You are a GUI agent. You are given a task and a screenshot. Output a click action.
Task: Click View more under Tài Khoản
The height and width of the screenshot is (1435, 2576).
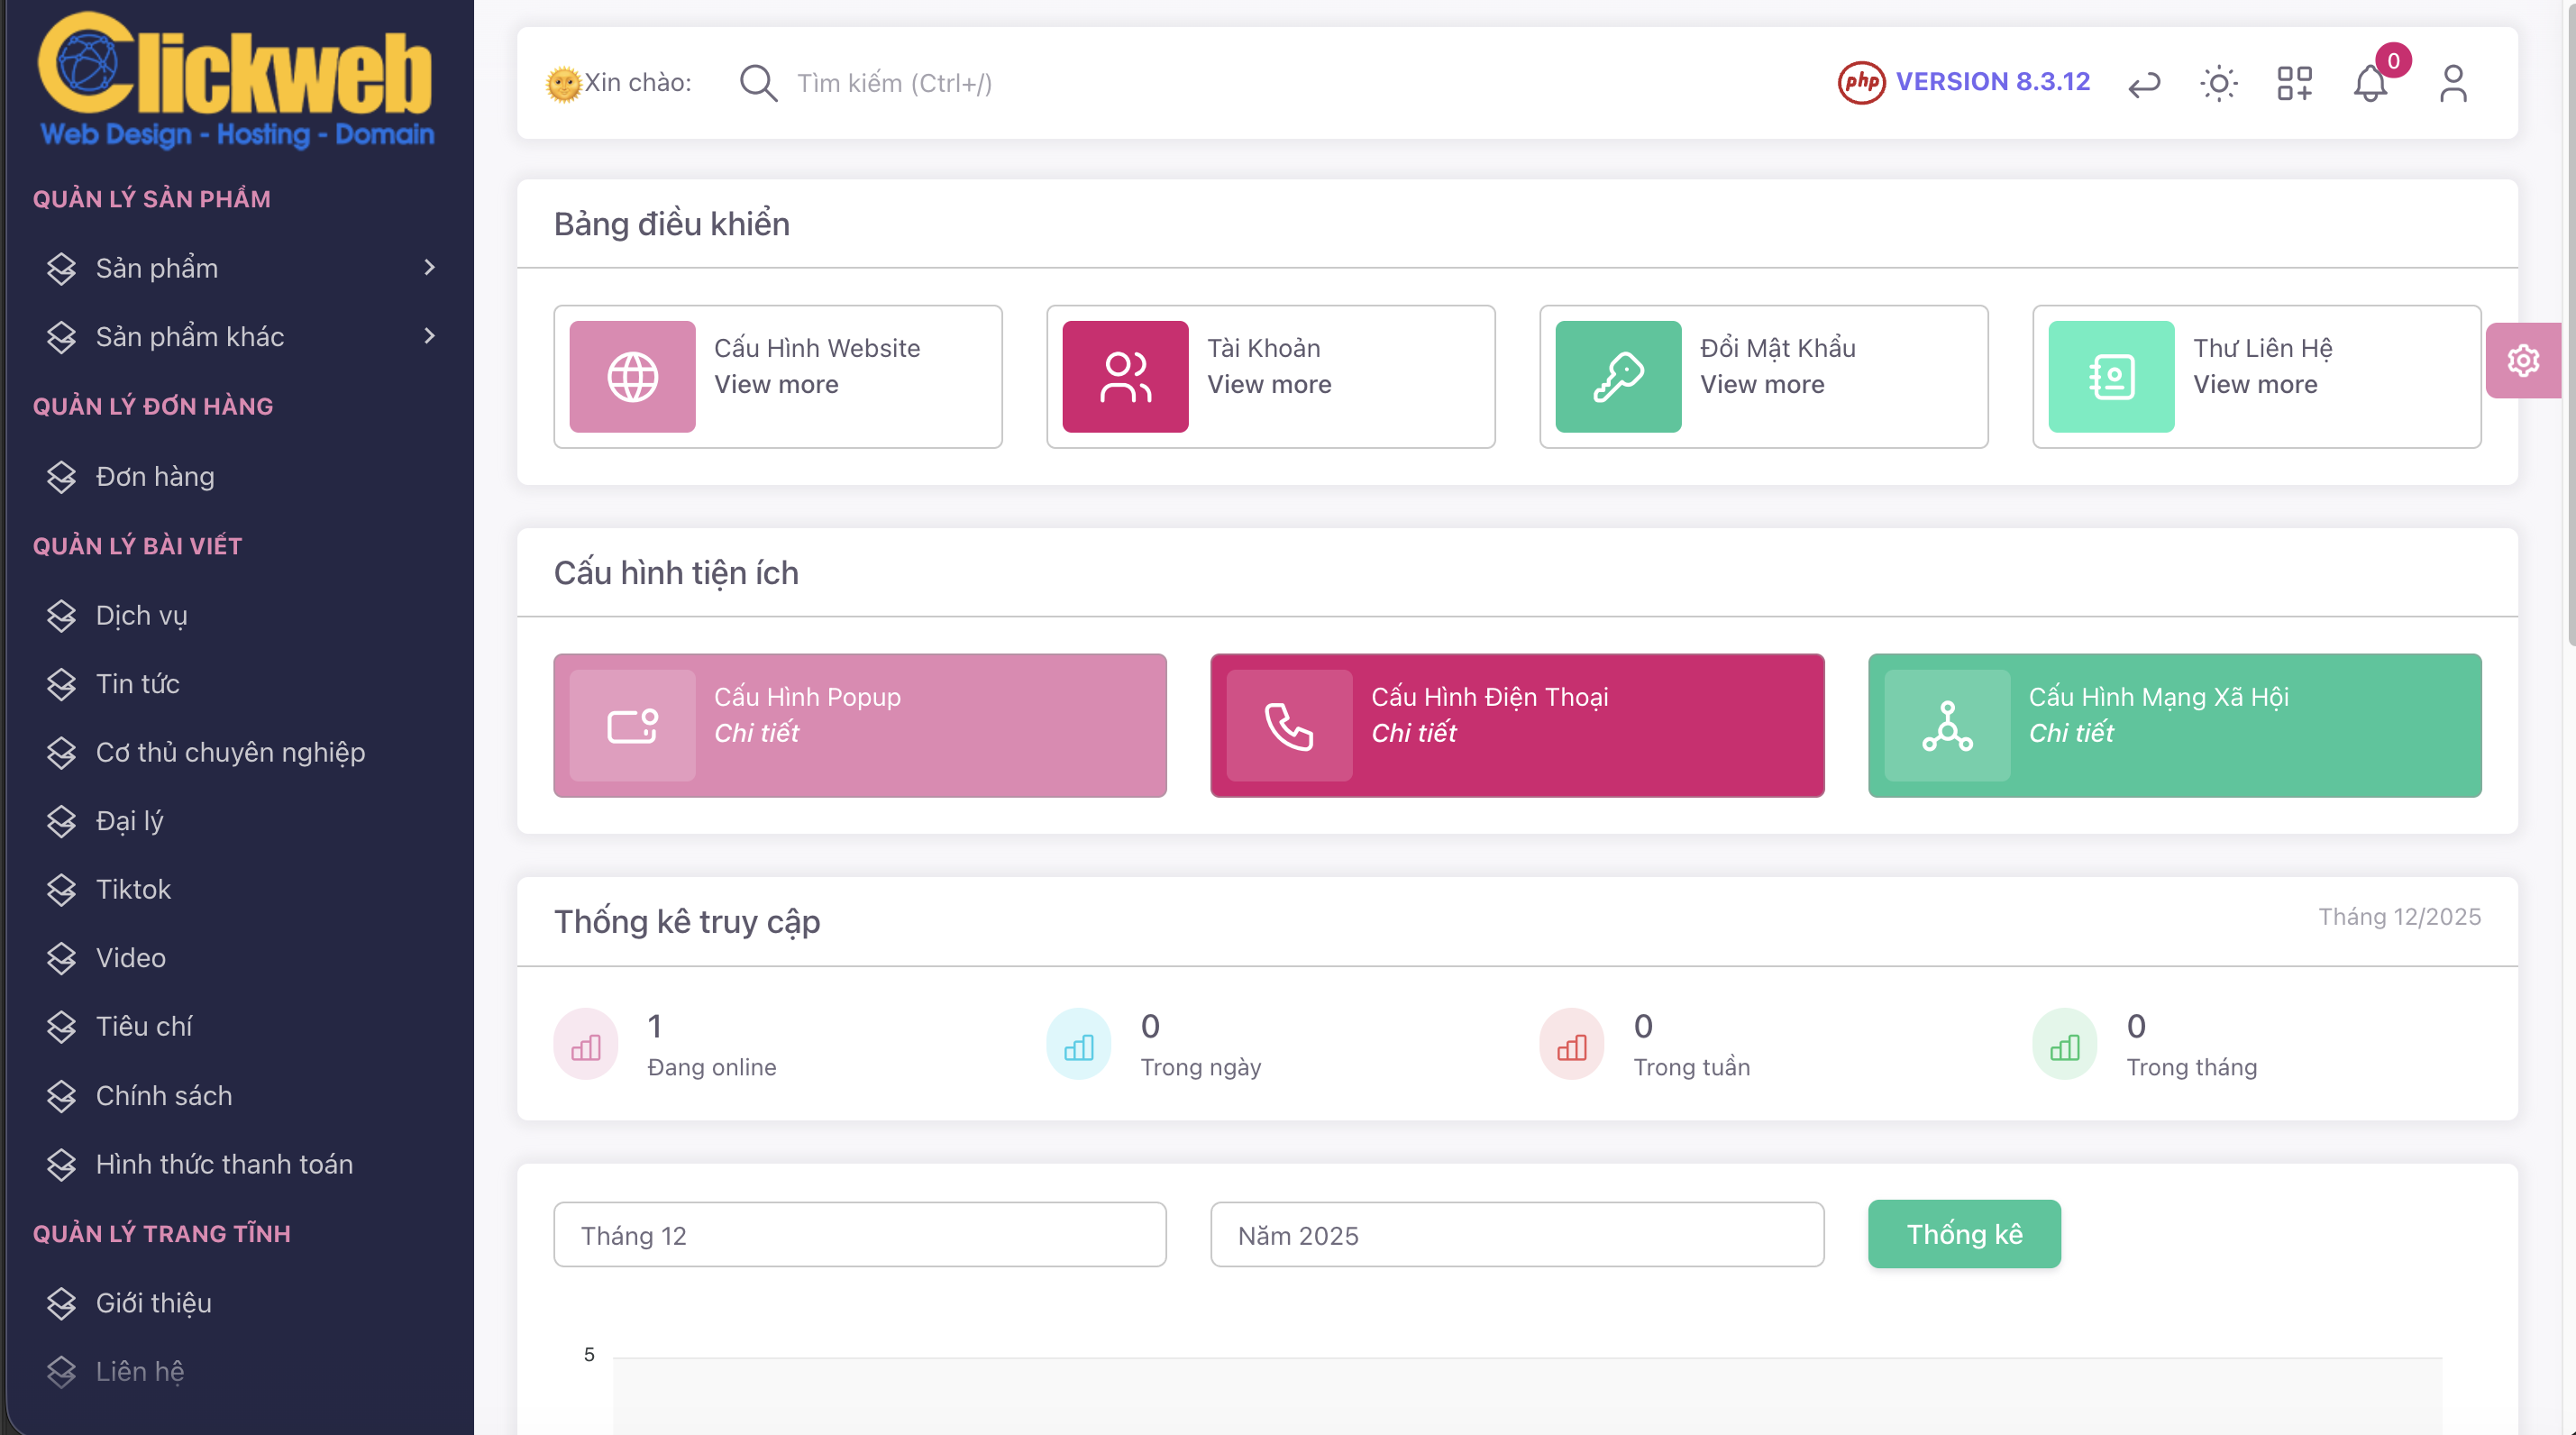pos(1269,384)
